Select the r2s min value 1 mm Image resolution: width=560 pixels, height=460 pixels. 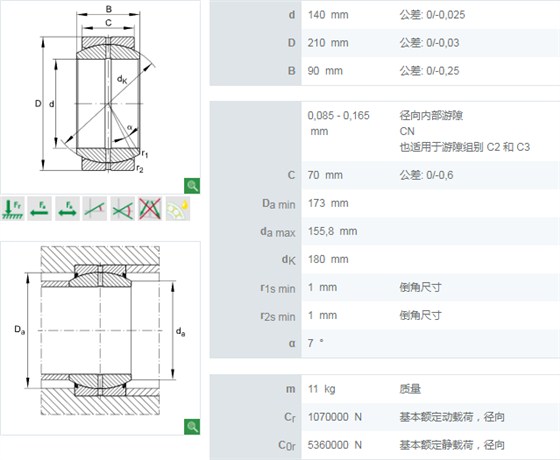(322, 315)
